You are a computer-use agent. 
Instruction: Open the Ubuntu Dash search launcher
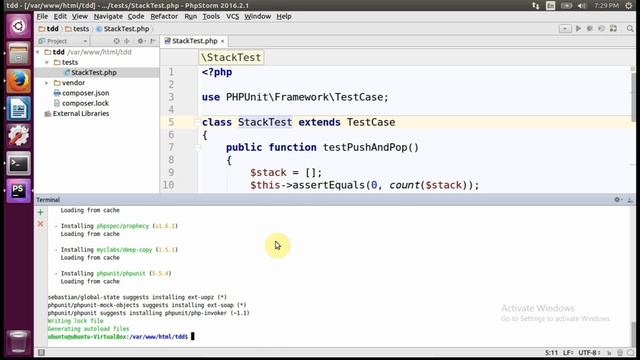[18, 27]
